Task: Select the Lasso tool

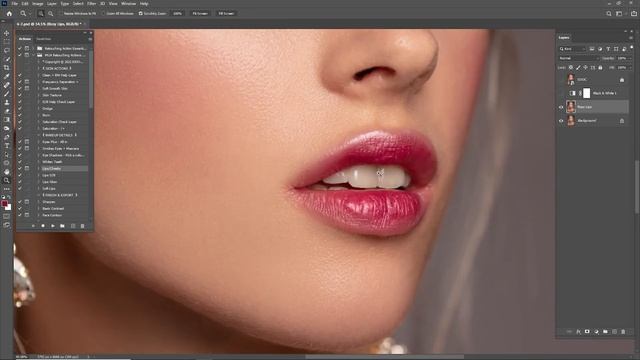Action: pyautogui.click(x=7, y=51)
